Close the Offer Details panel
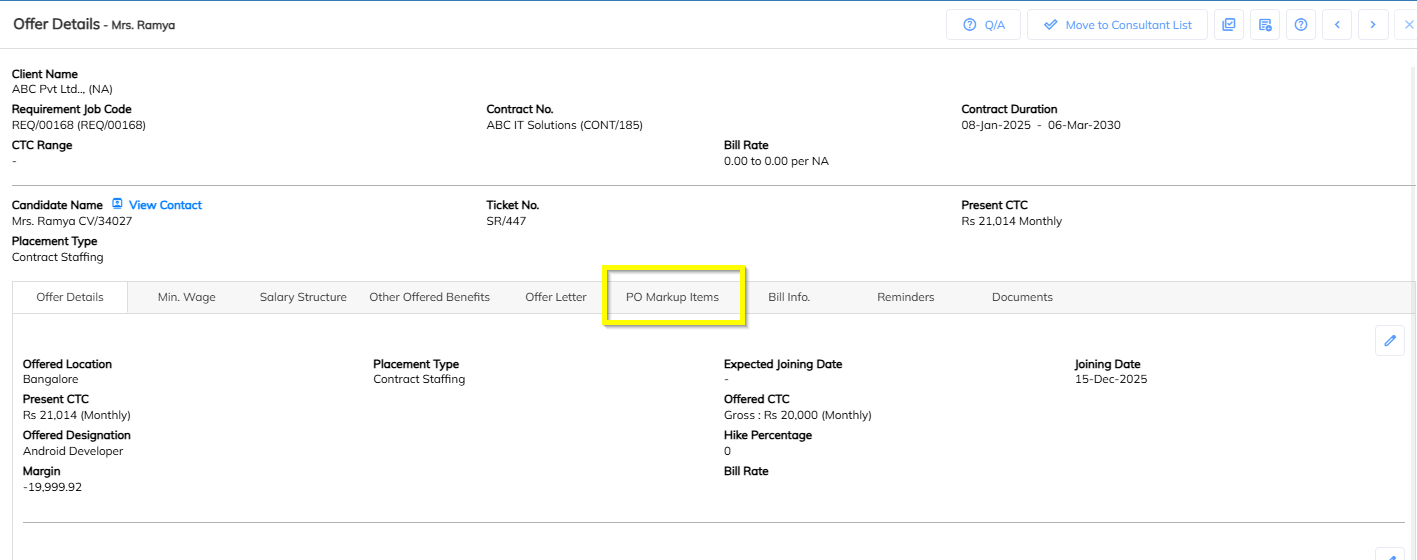1417x560 pixels. 1408,25
